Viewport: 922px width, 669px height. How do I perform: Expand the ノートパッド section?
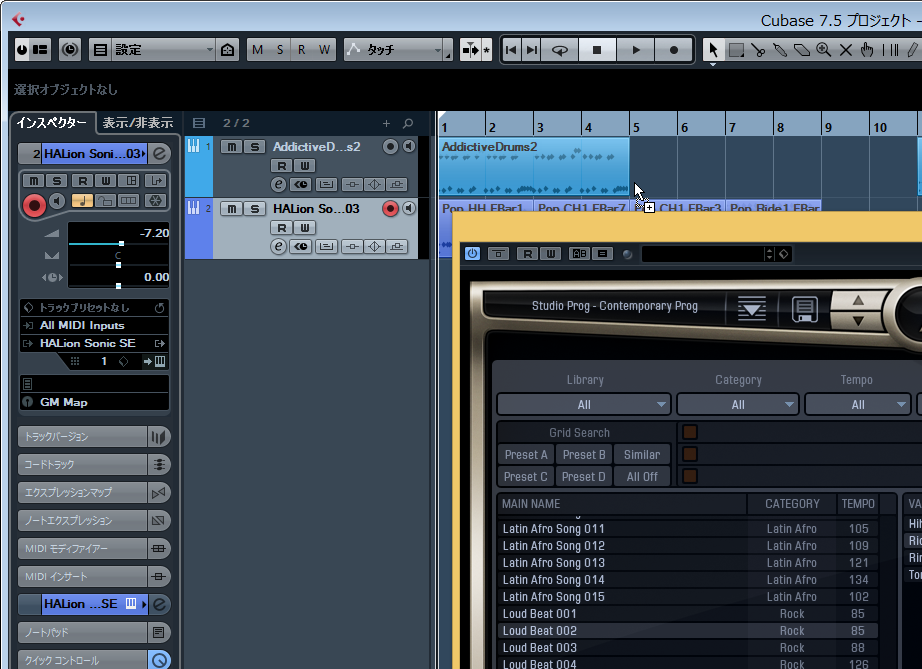click(x=83, y=633)
